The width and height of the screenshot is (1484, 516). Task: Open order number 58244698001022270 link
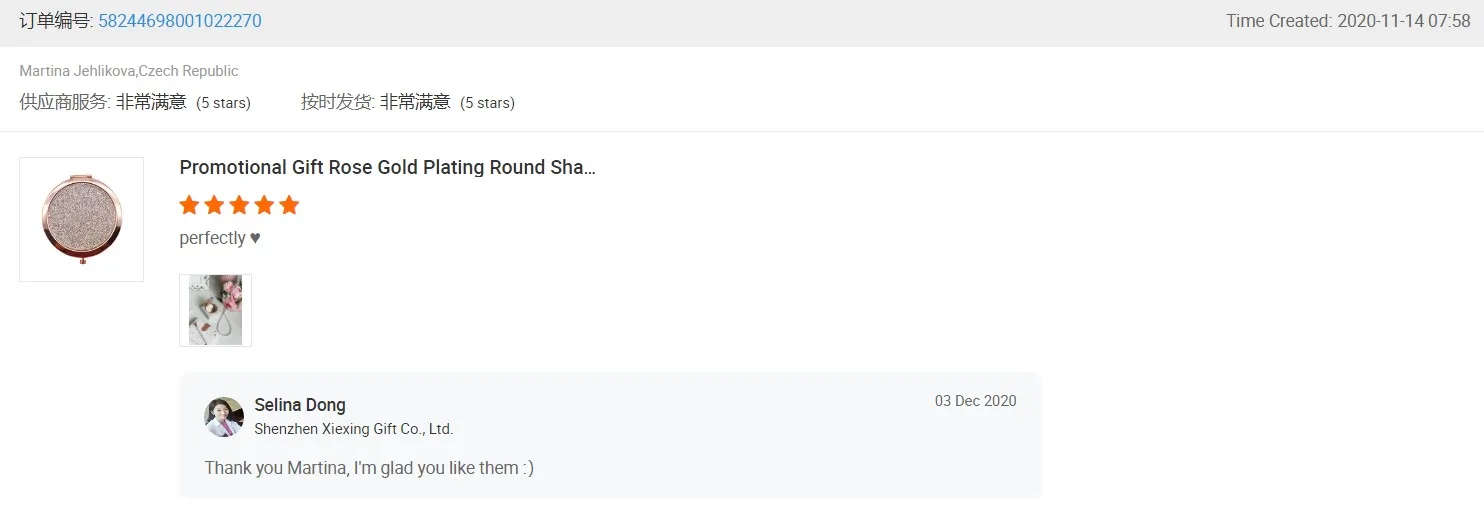coord(180,21)
